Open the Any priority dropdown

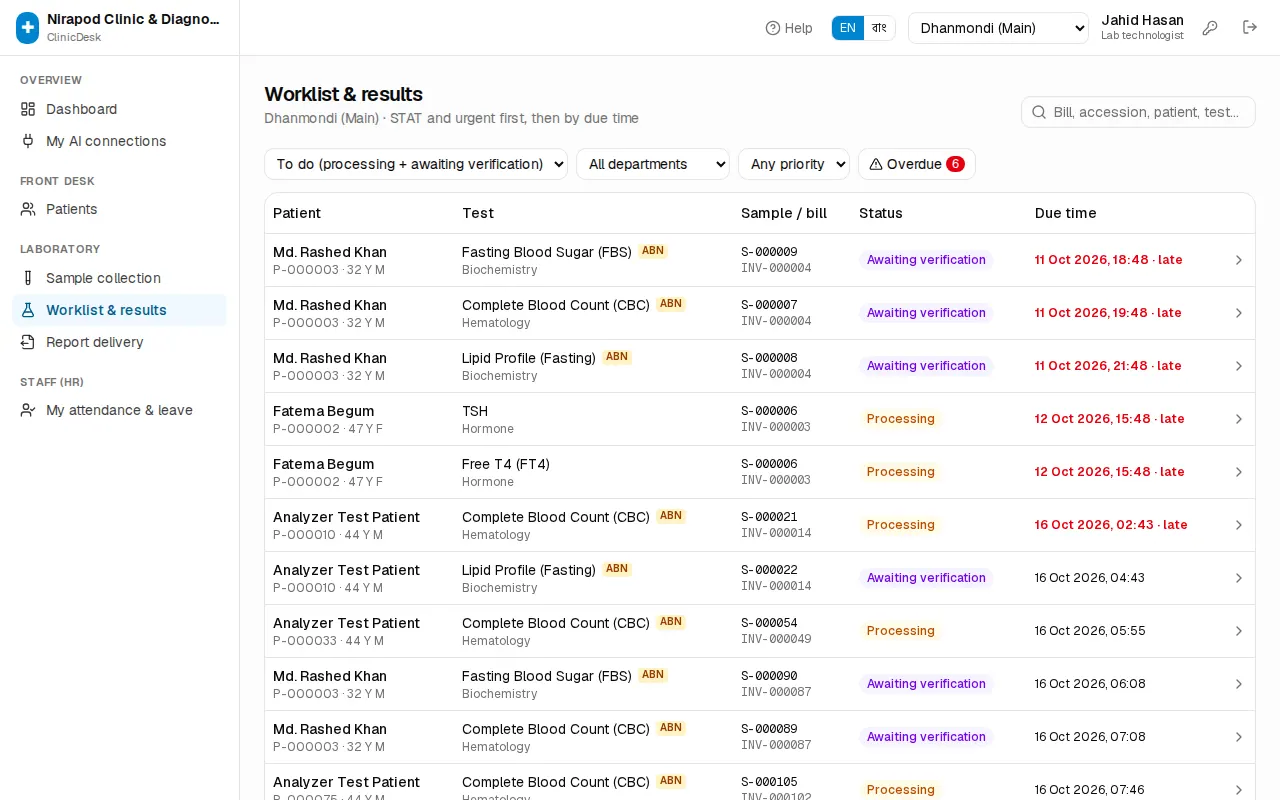tap(794, 164)
